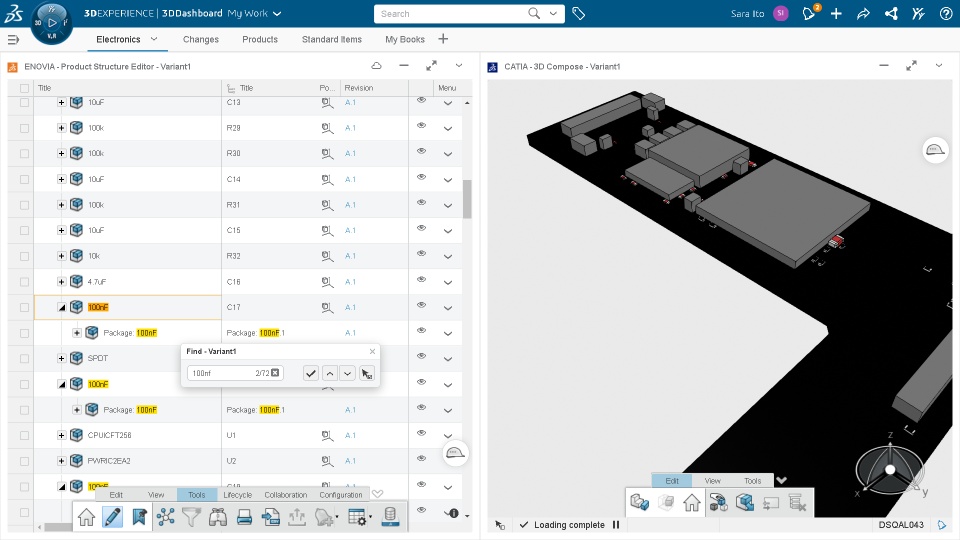Click the vertical scrollbar thumb in tree

467,199
